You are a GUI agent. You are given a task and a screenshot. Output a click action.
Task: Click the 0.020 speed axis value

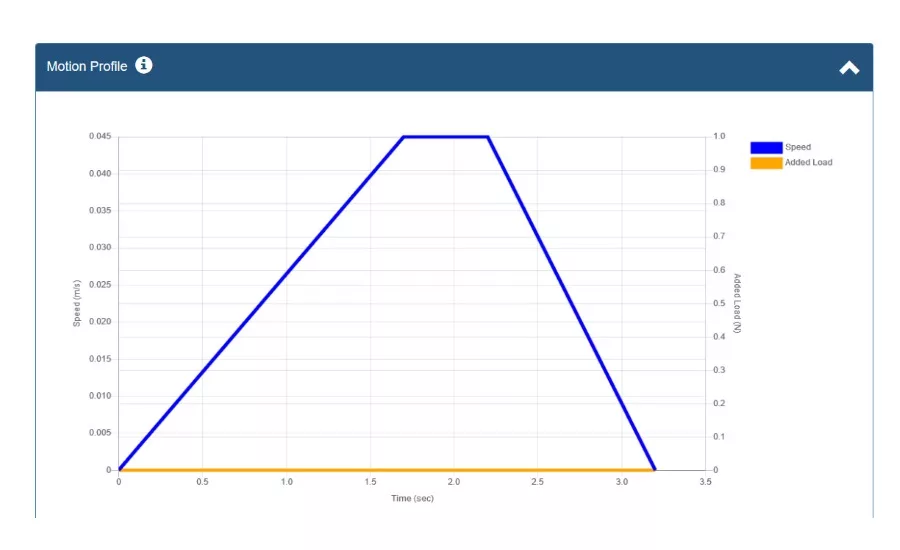click(x=100, y=322)
